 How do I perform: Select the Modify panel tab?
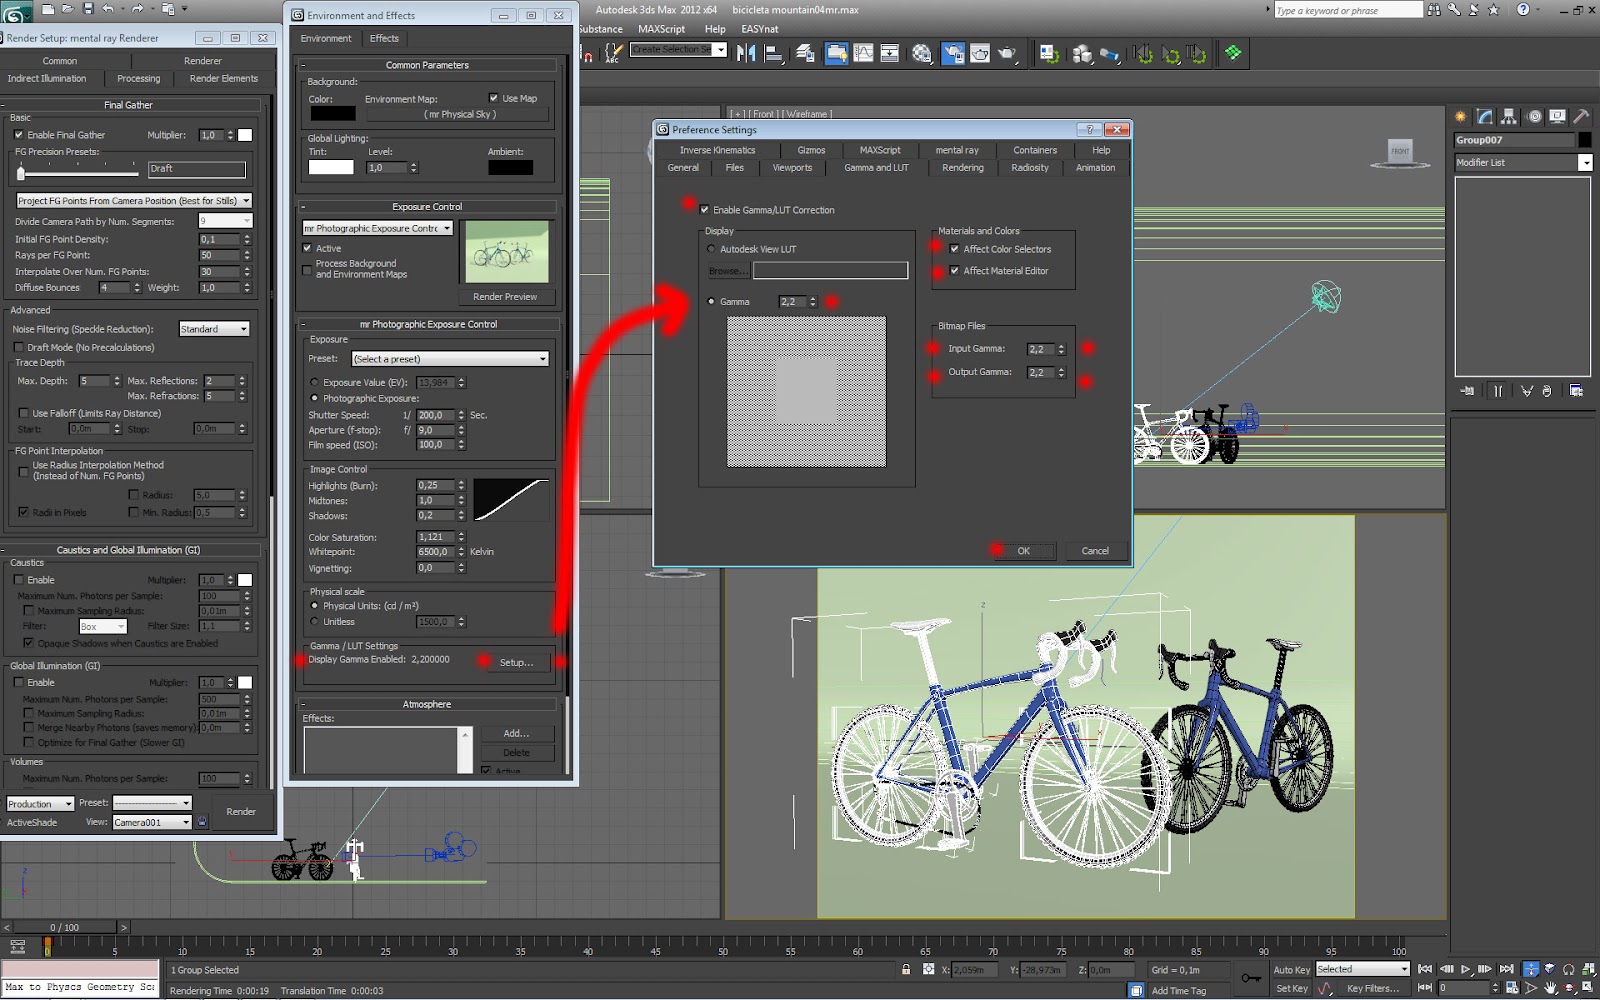click(x=1484, y=117)
